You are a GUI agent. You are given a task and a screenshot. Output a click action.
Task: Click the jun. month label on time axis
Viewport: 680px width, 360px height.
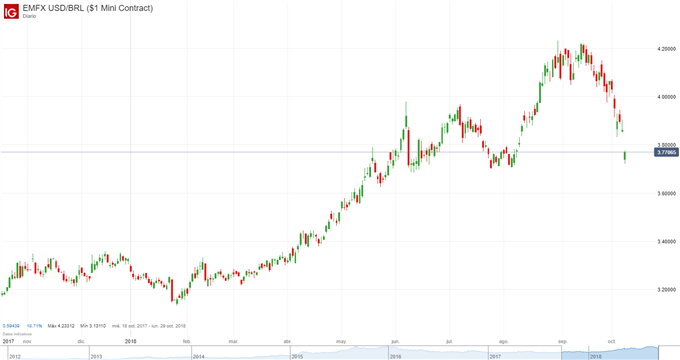click(x=395, y=342)
